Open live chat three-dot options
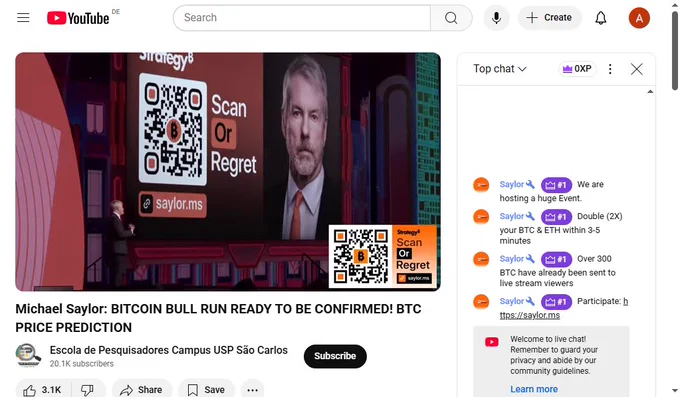Screen dimensions: 680x397 coord(610,69)
